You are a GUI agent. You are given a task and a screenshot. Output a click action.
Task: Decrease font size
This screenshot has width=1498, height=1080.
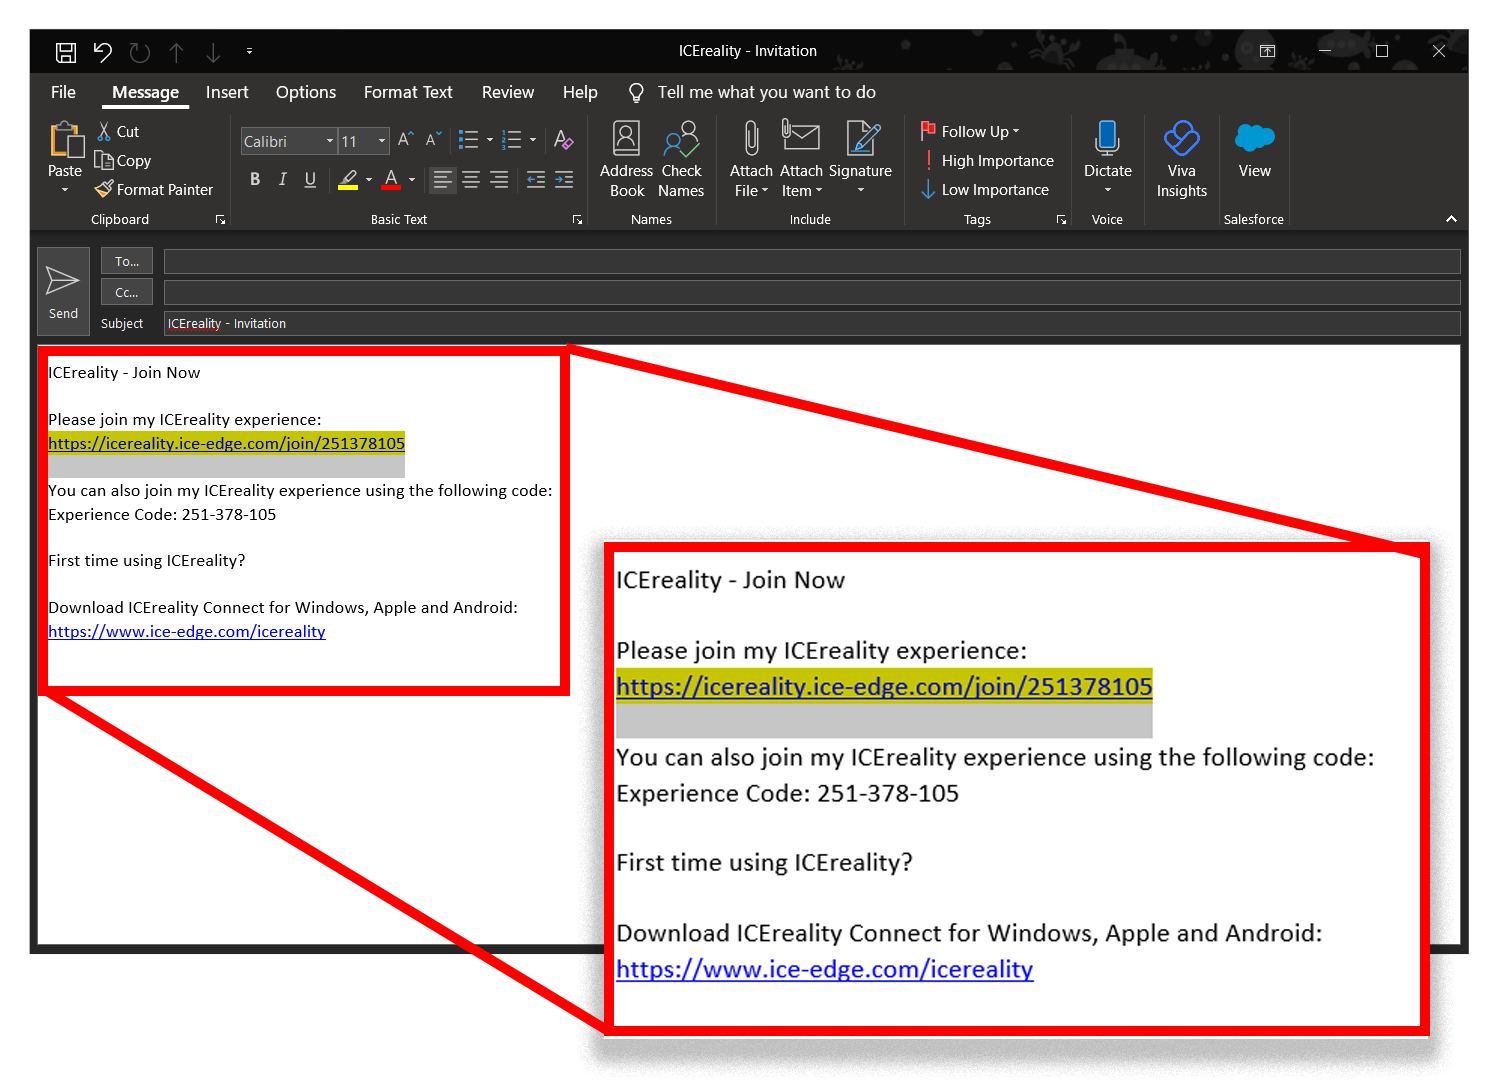pyautogui.click(x=433, y=140)
